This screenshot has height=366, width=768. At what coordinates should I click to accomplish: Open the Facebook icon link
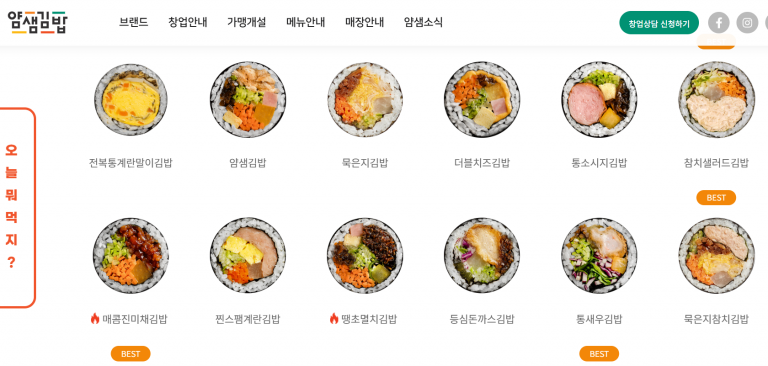(719, 23)
